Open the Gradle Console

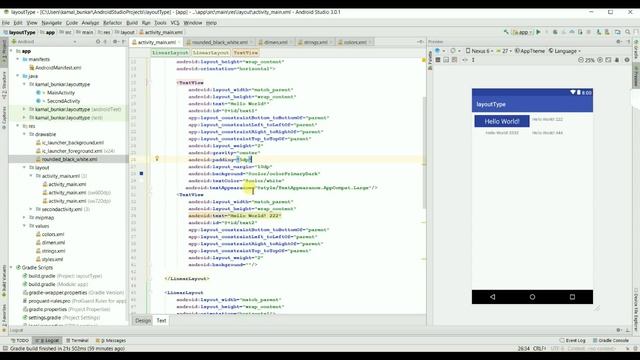pyautogui.click(x=611, y=340)
